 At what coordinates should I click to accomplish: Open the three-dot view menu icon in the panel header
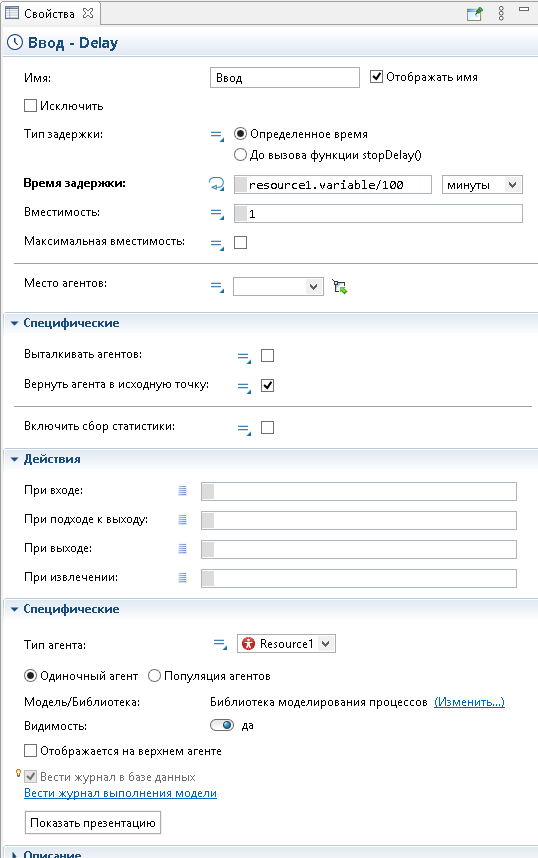click(x=501, y=14)
